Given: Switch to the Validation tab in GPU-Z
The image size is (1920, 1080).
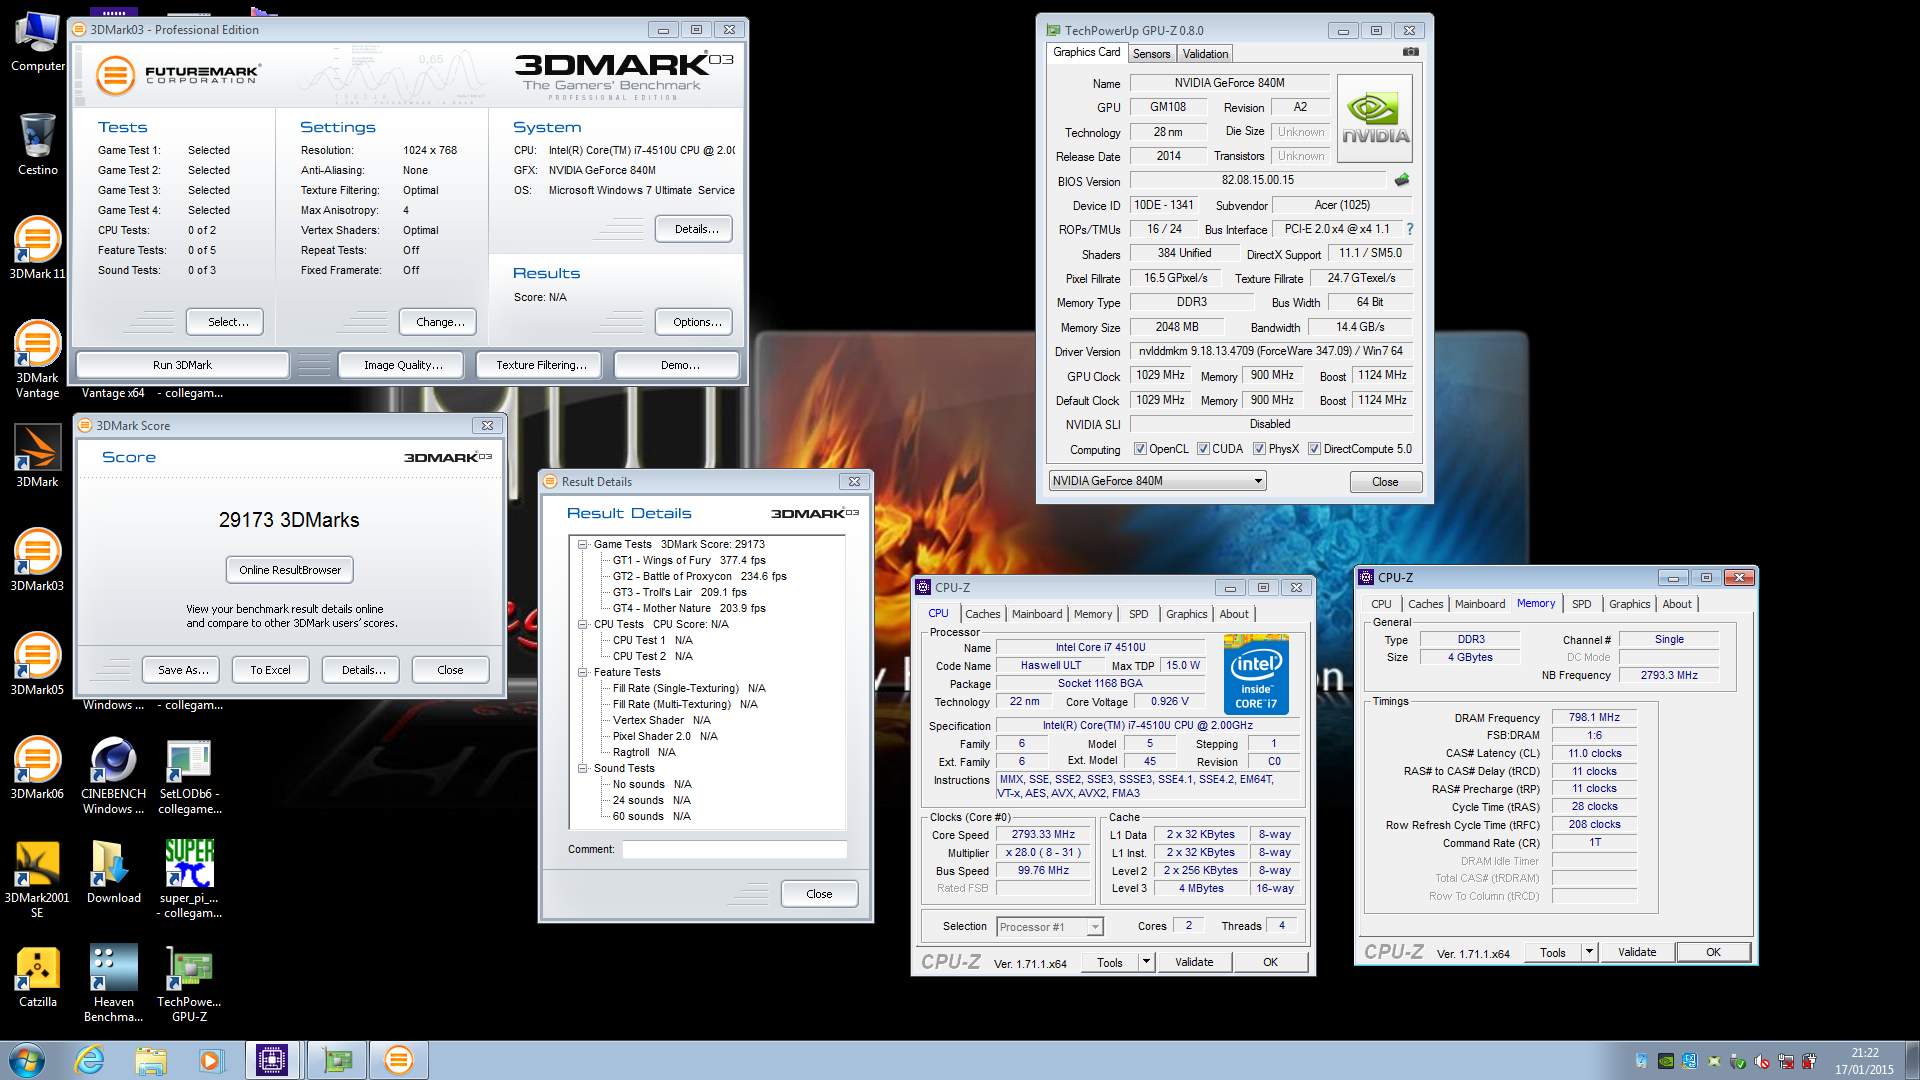Looking at the screenshot, I should tap(1205, 54).
